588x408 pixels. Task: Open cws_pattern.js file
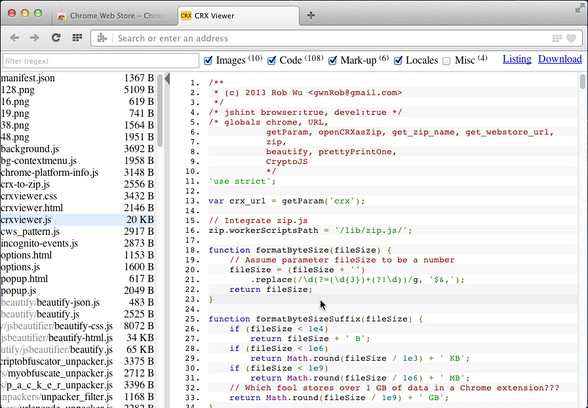tap(77, 232)
